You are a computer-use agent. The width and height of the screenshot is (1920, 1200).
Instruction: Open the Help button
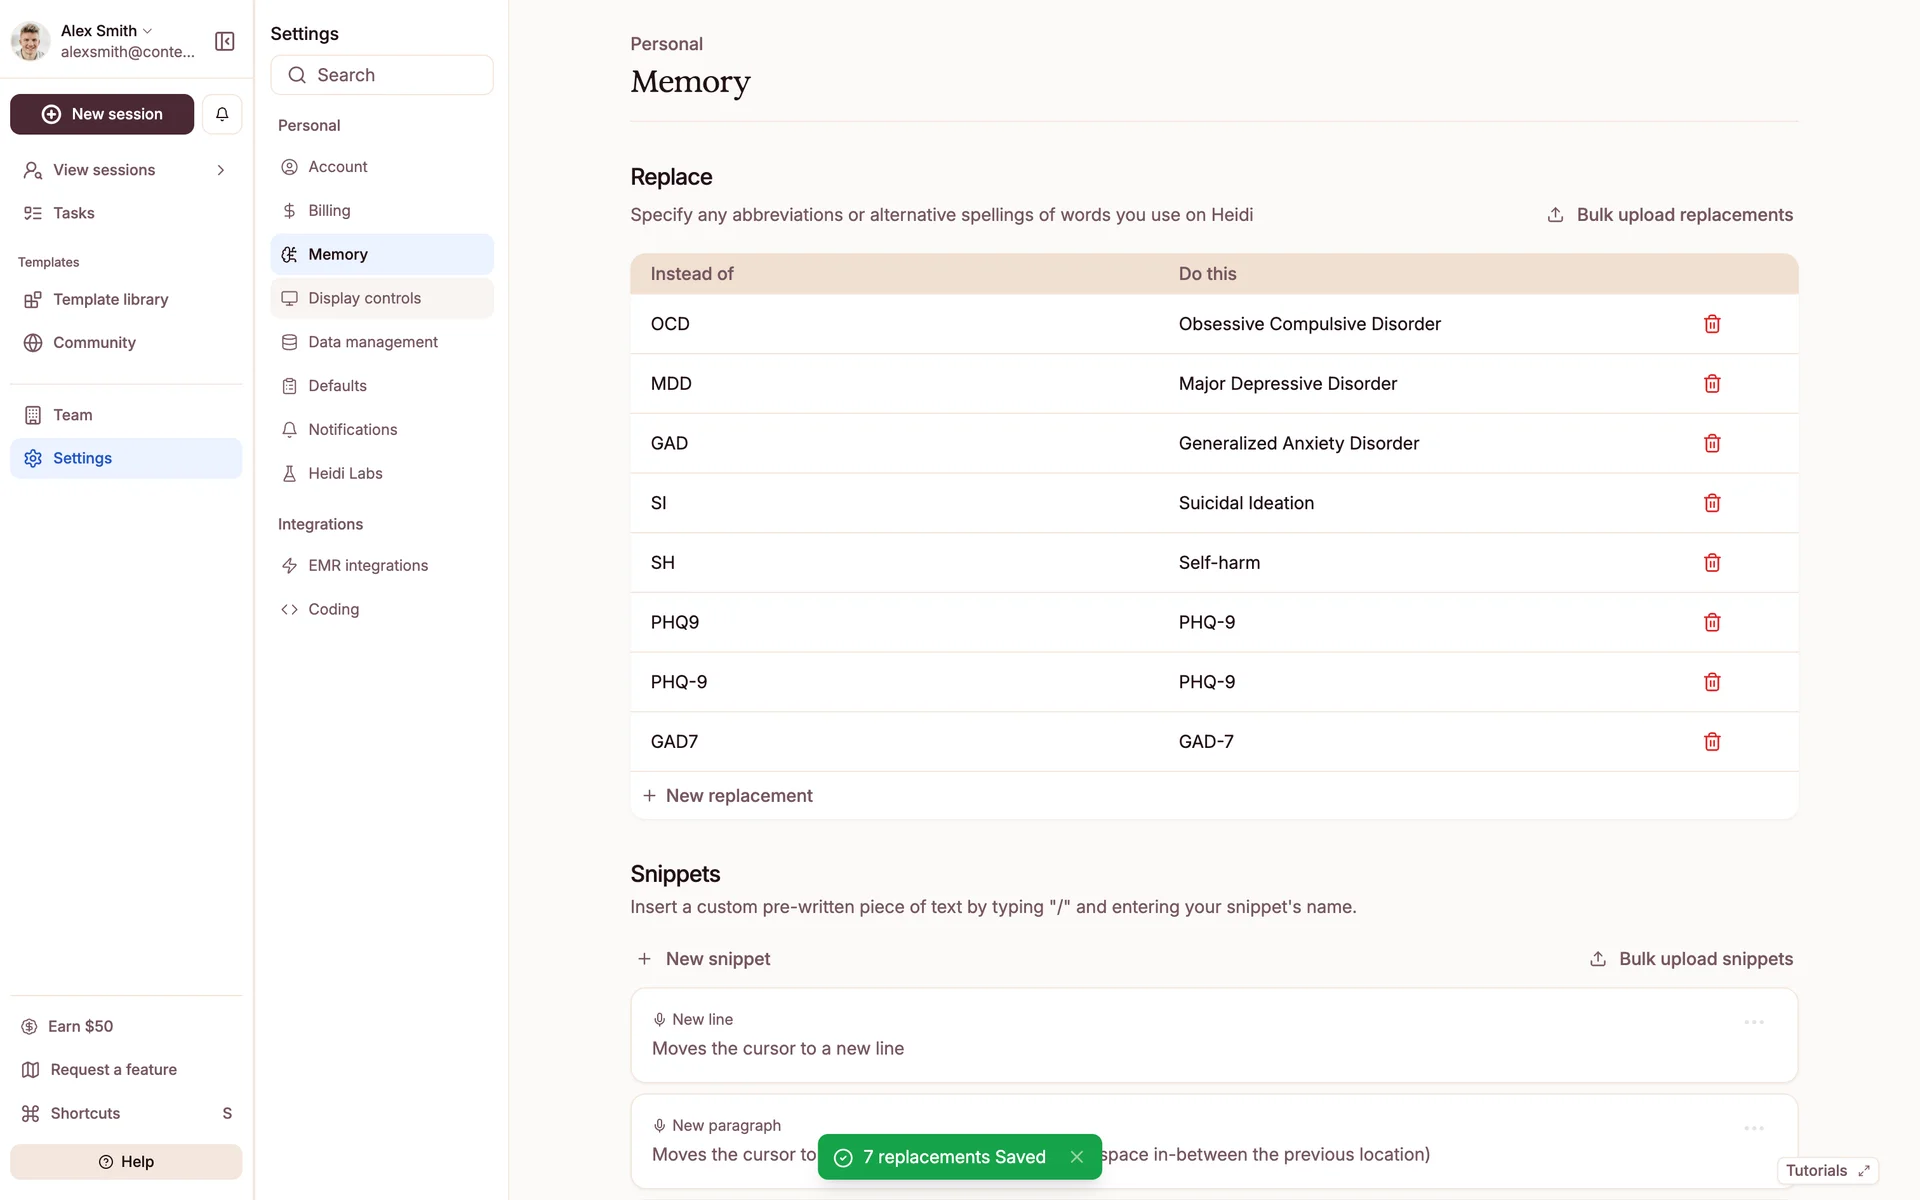126,1162
